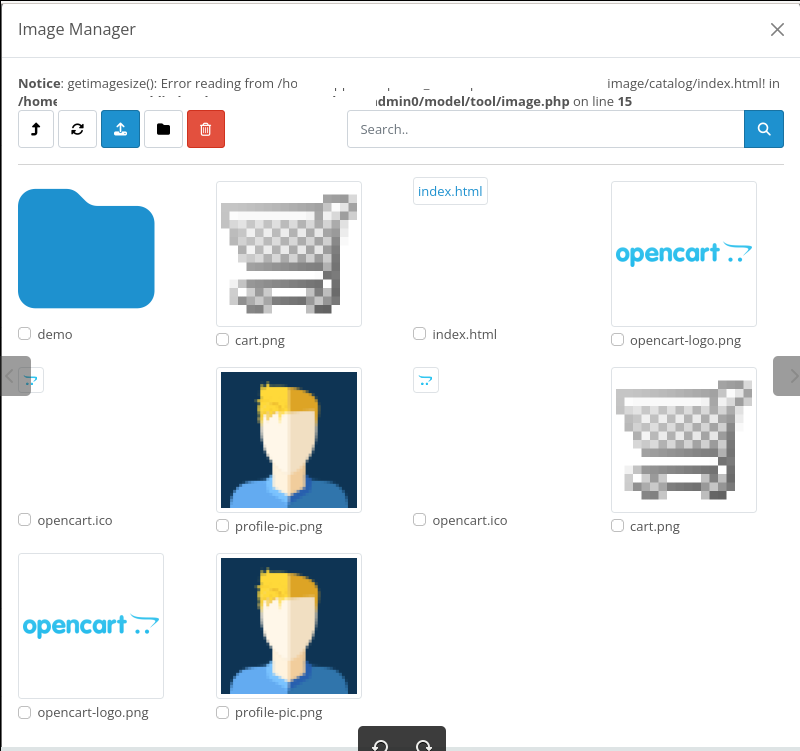This screenshot has height=751, width=800.
Task: Click inside the Search input field
Action: [x=545, y=129]
